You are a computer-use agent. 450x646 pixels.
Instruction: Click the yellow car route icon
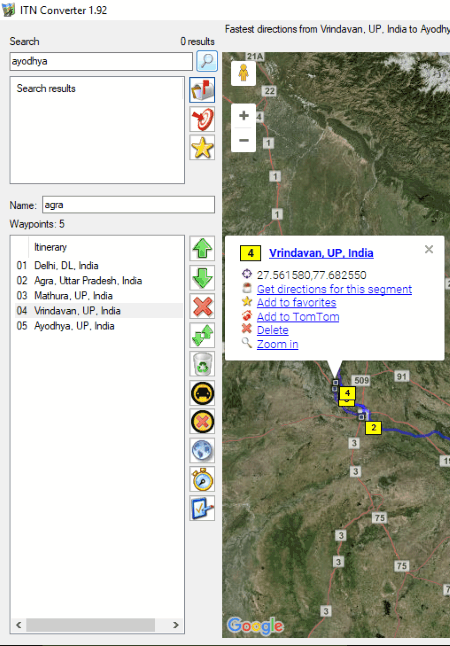202,393
